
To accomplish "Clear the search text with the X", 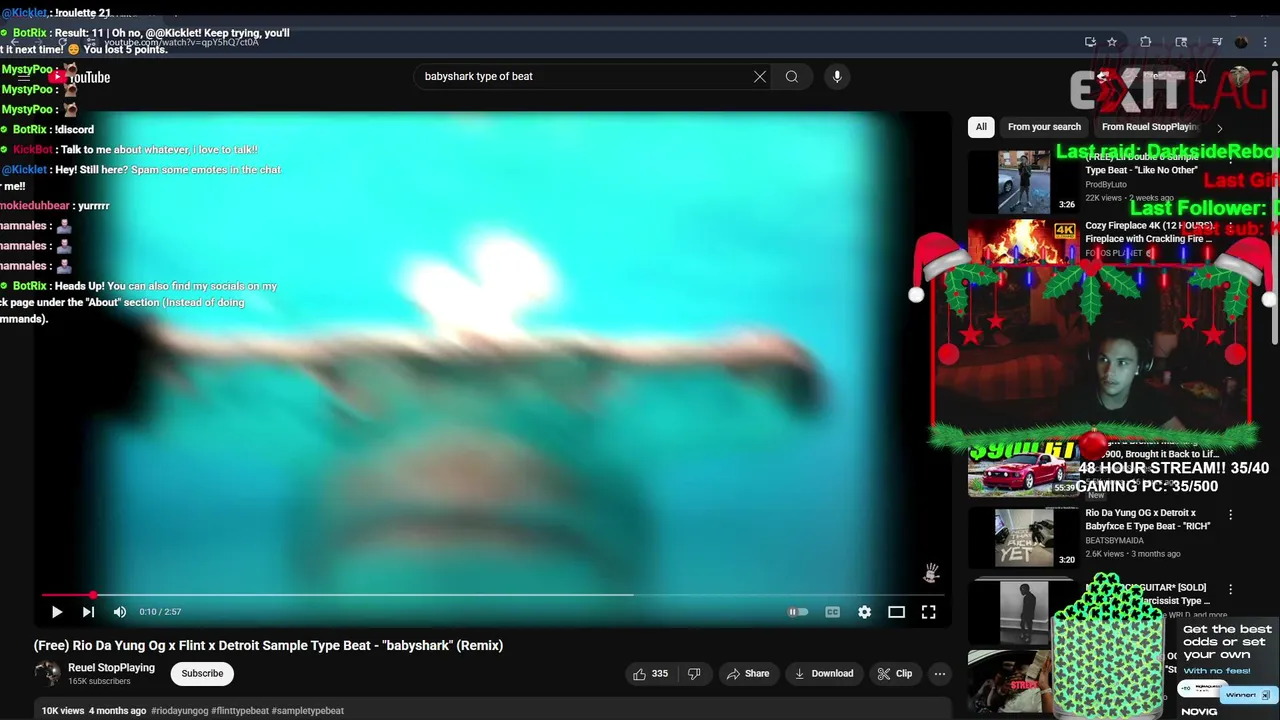I will pyautogui.click(x=760, y=77).
